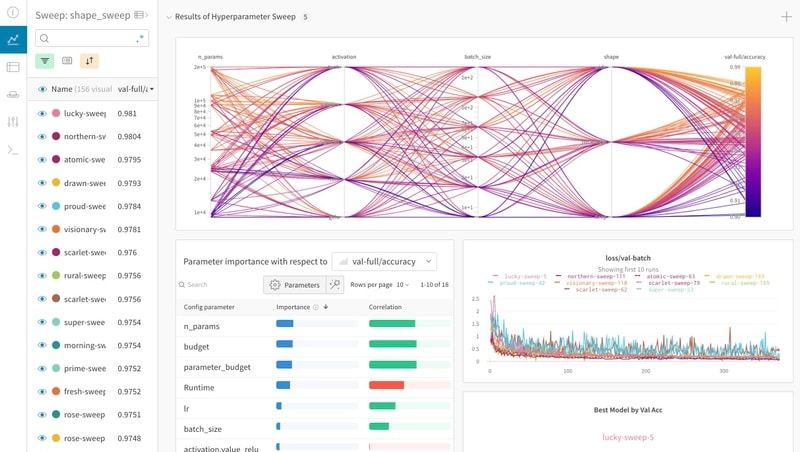Click the Parameters button
The height and width of the screenshot is (452, 800).
point(295,285)
